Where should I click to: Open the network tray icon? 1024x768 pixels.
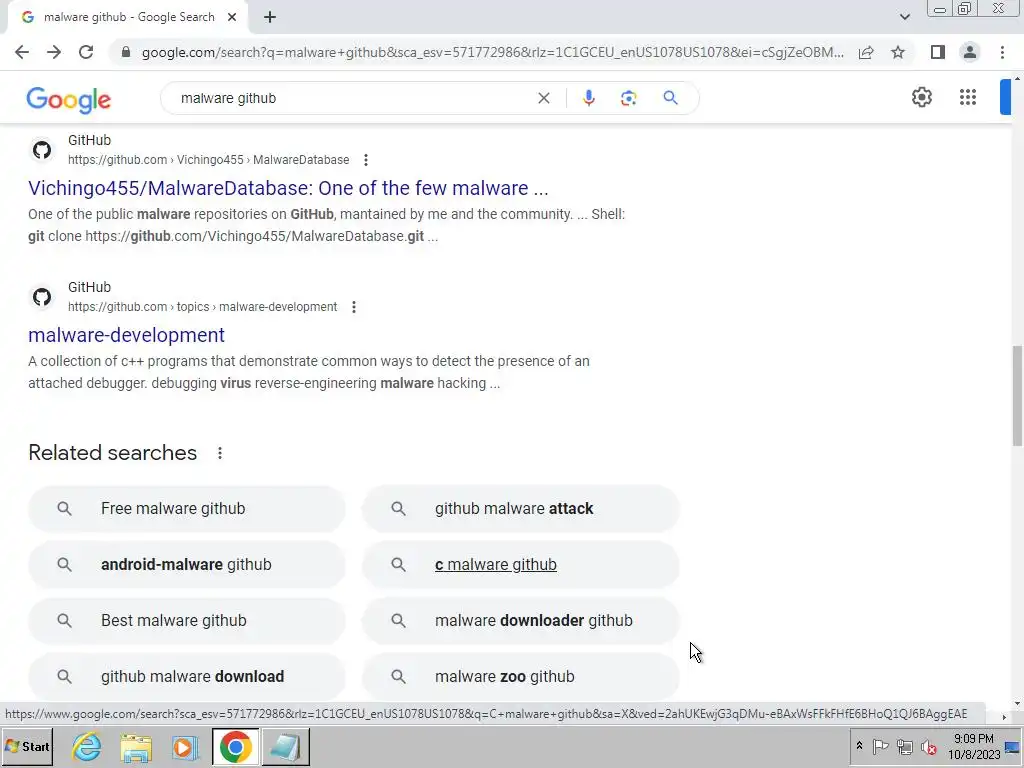coord(904,746)
